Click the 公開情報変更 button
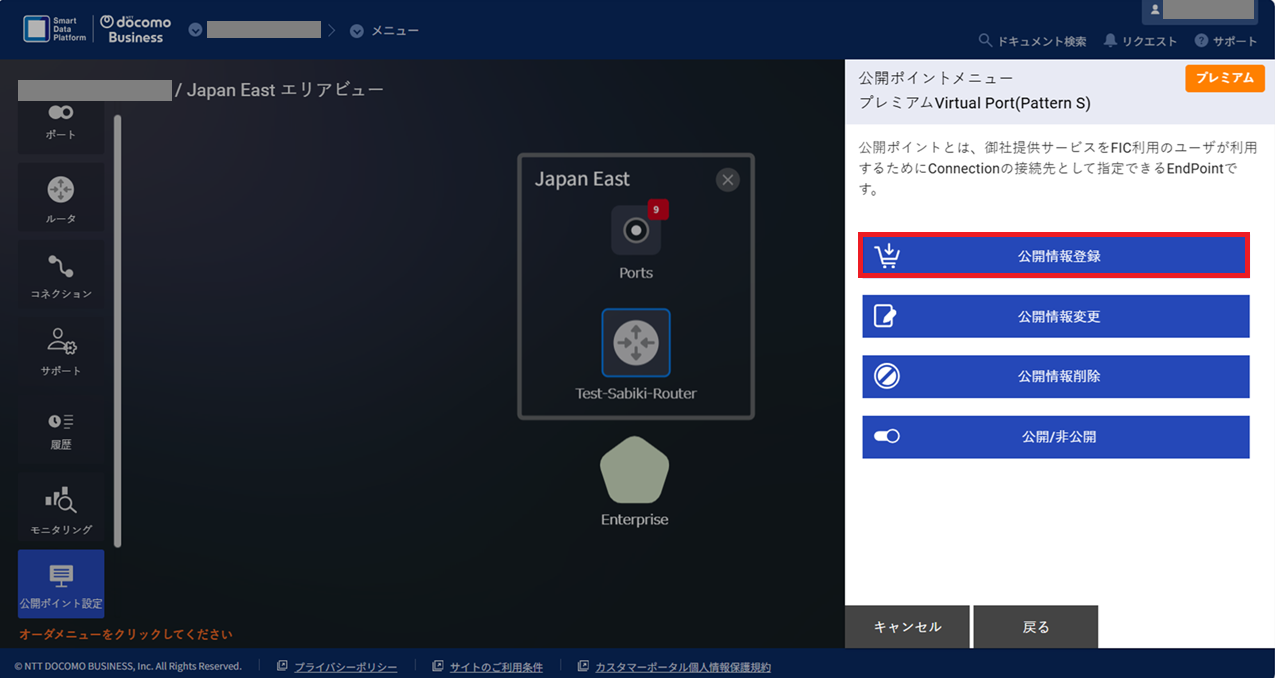Image resolution: width=1275 pixels, height=681 pixels. coord(1054,316)
